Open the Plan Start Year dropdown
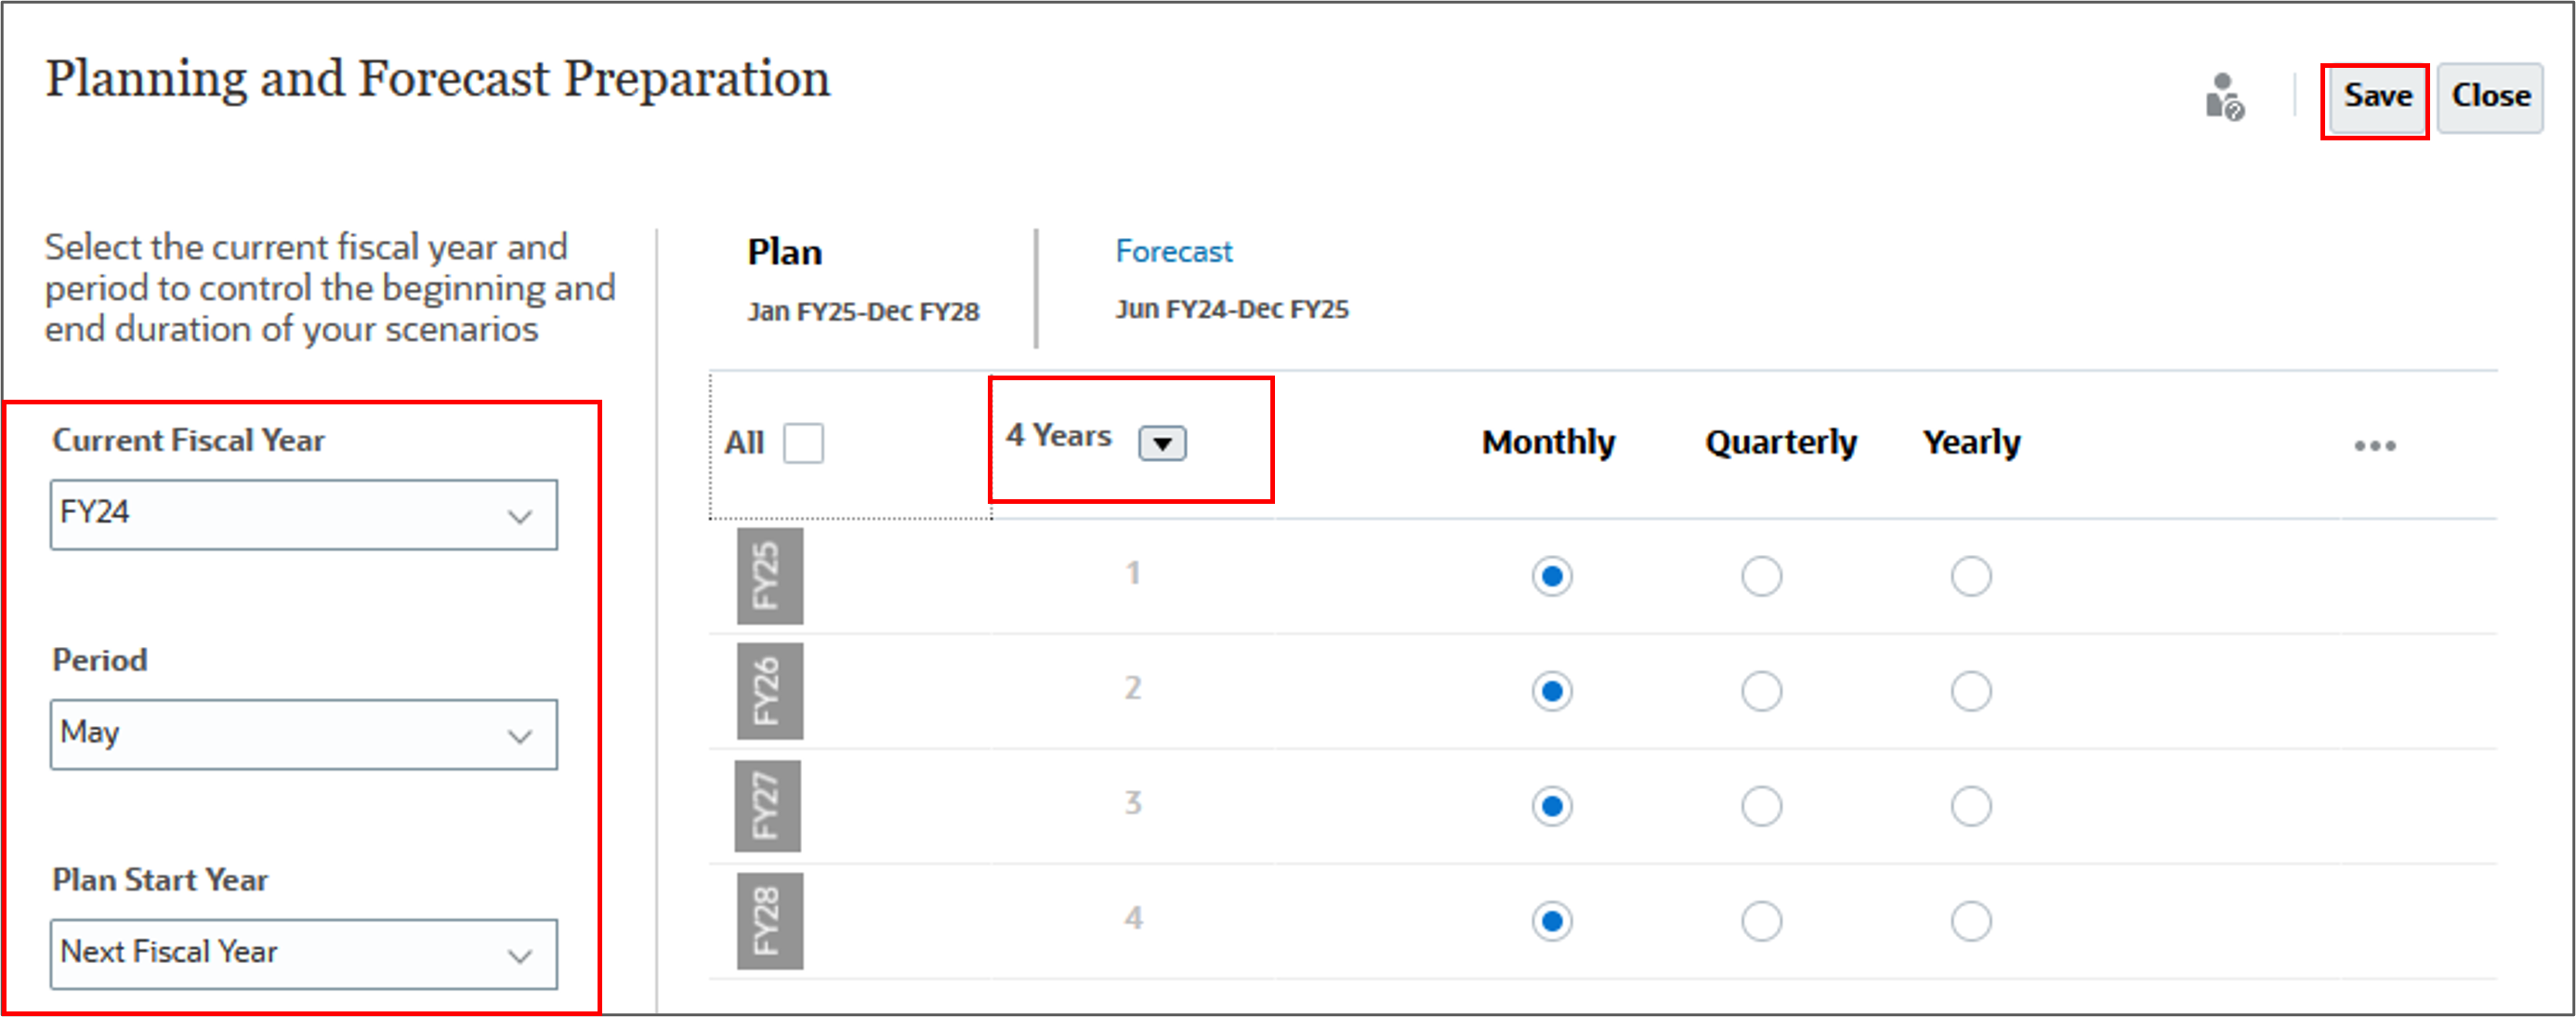Screen dimensions: 2576x1017 pos(304,955)
